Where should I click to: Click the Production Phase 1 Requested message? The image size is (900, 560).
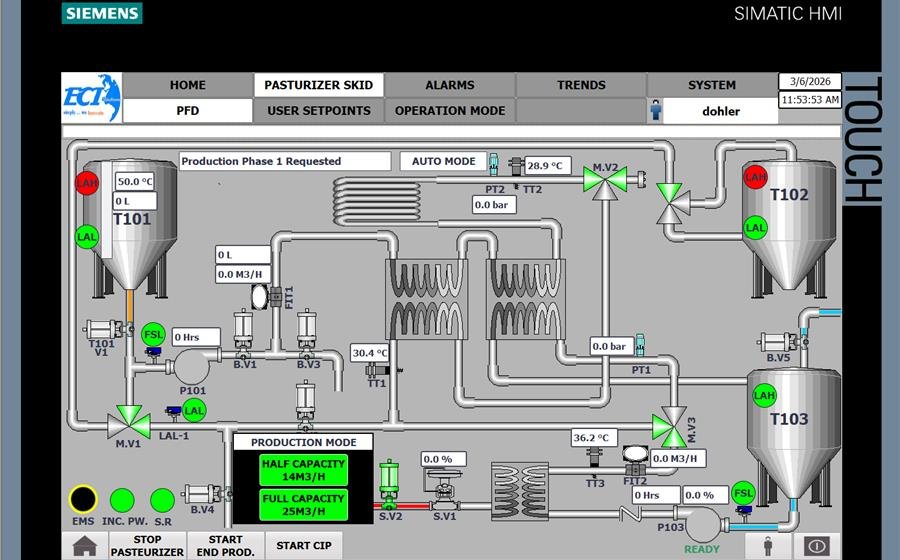tap(285, 161)
